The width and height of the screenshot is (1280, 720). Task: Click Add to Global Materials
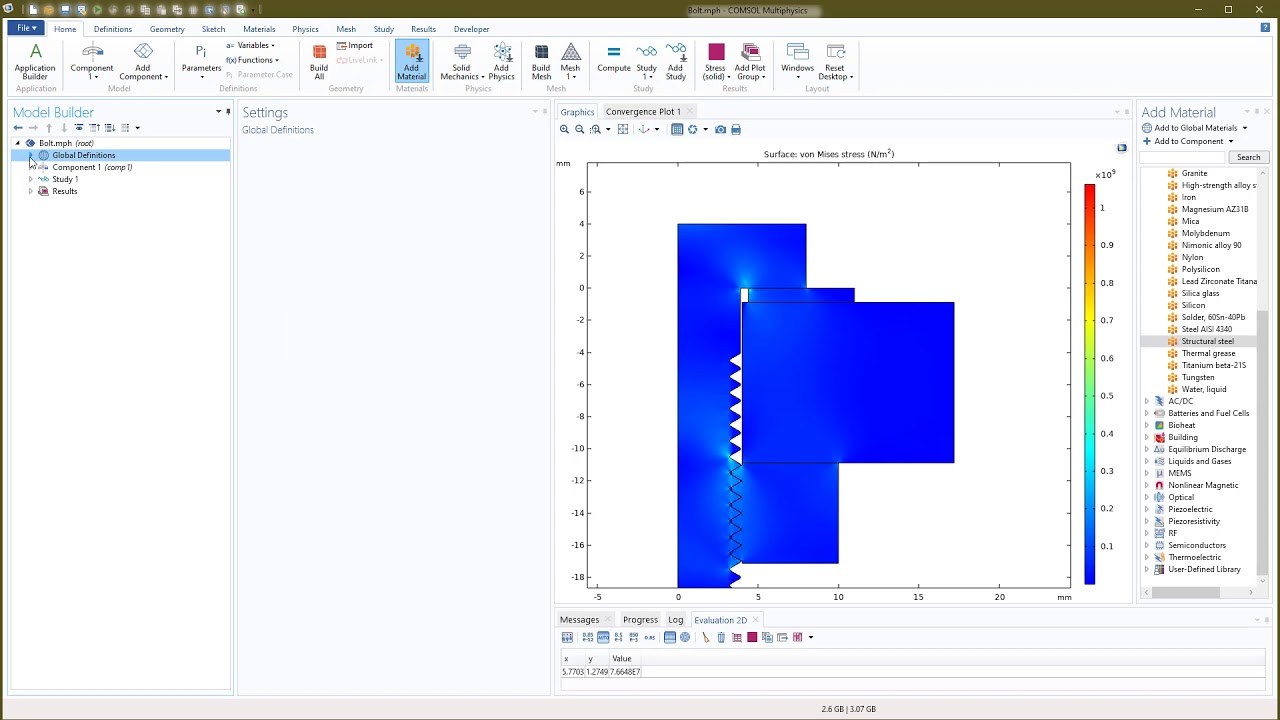1195,128
